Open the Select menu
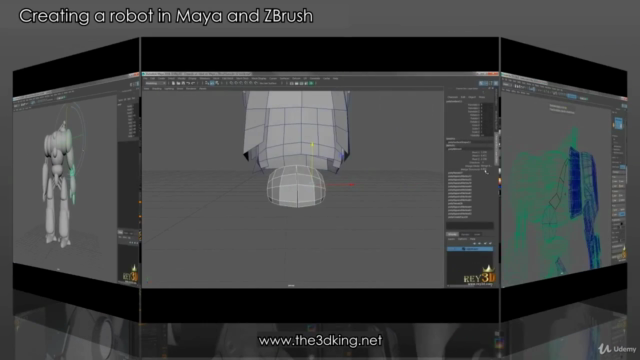640x360 pixels. click(x=171, y=78)
